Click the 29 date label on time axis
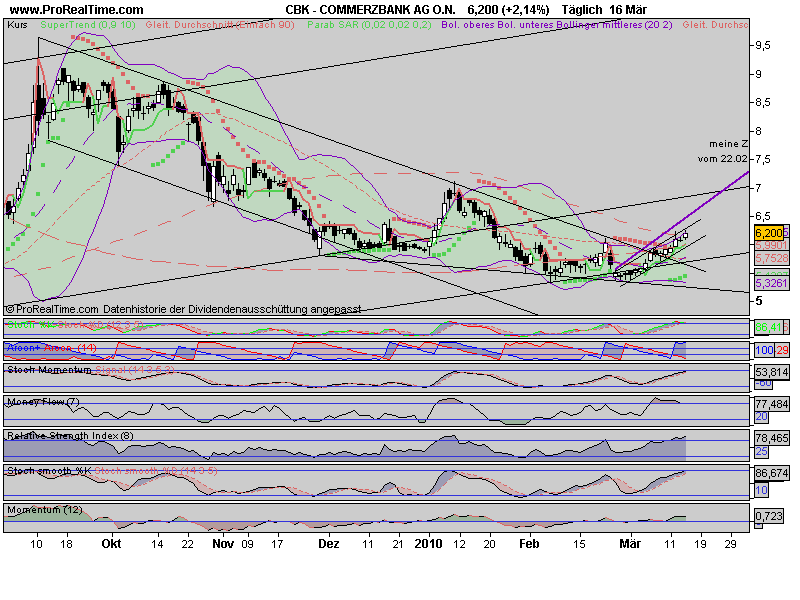Image resolution: width=800 pixels, height=600 pixels. point(730,544)
